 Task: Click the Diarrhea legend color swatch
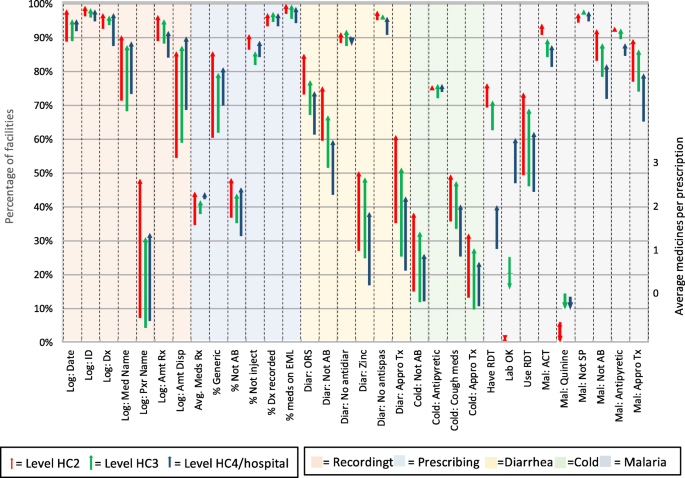coord(491,463)
